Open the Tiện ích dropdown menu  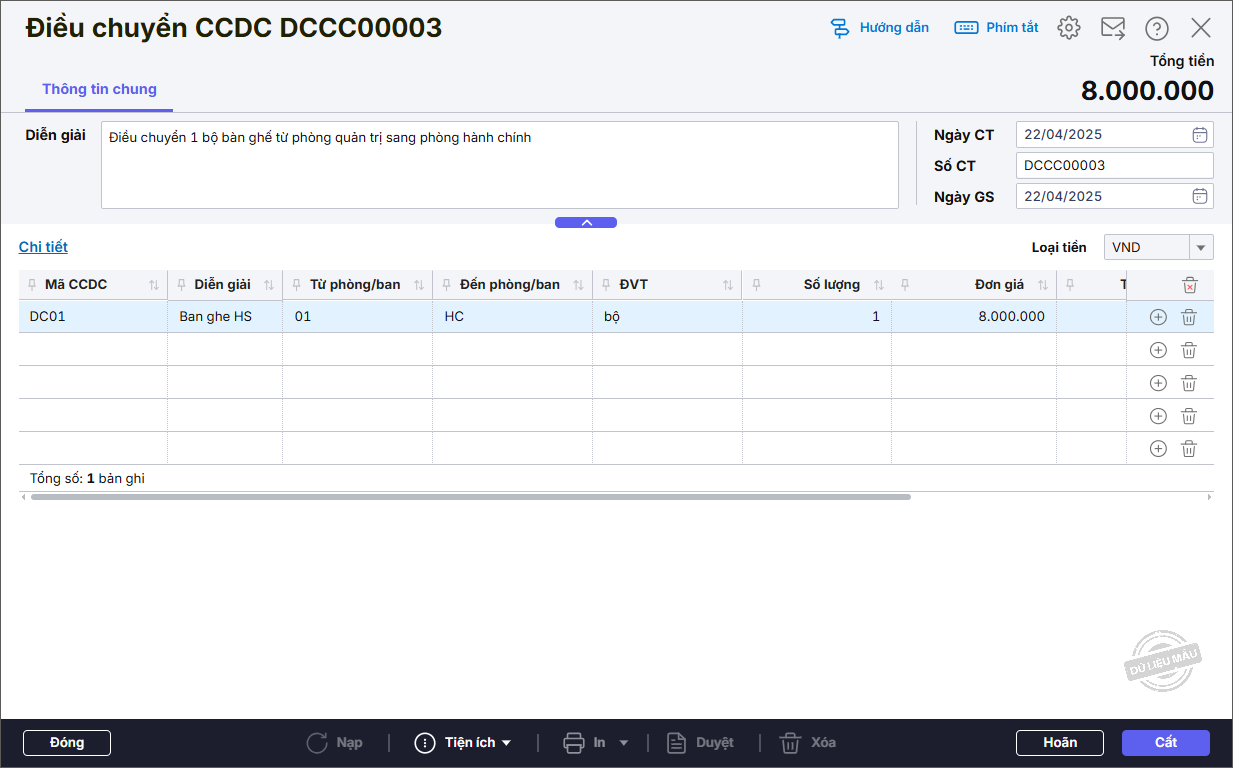point(464,743)
